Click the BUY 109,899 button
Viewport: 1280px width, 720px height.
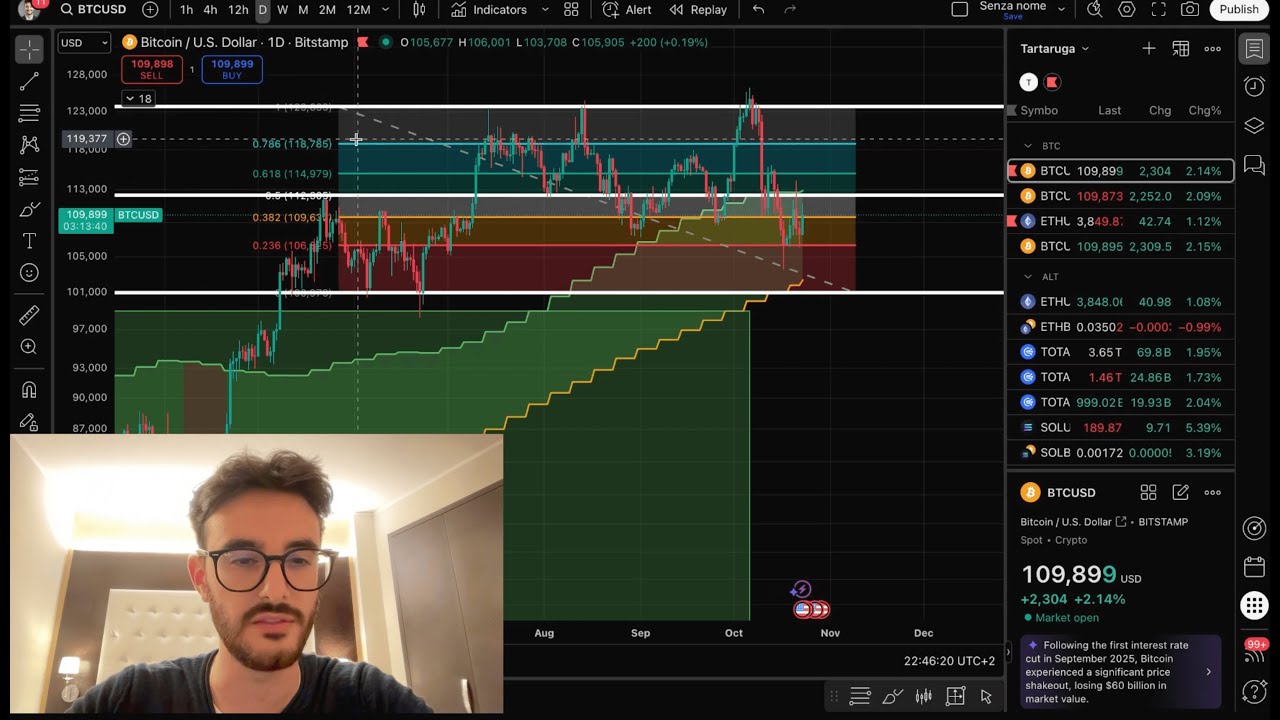pyautogui.click(x=232, y=69)
